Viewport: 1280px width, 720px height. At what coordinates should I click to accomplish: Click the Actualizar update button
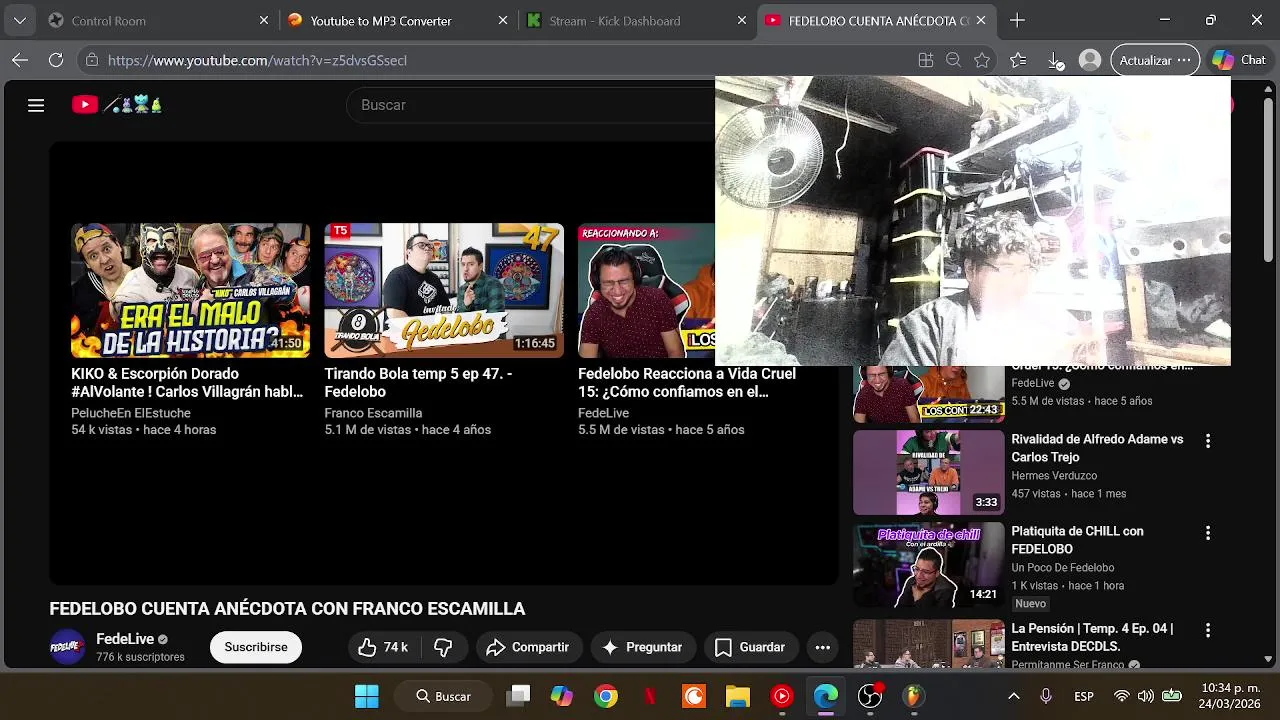tap(1155, 60)
